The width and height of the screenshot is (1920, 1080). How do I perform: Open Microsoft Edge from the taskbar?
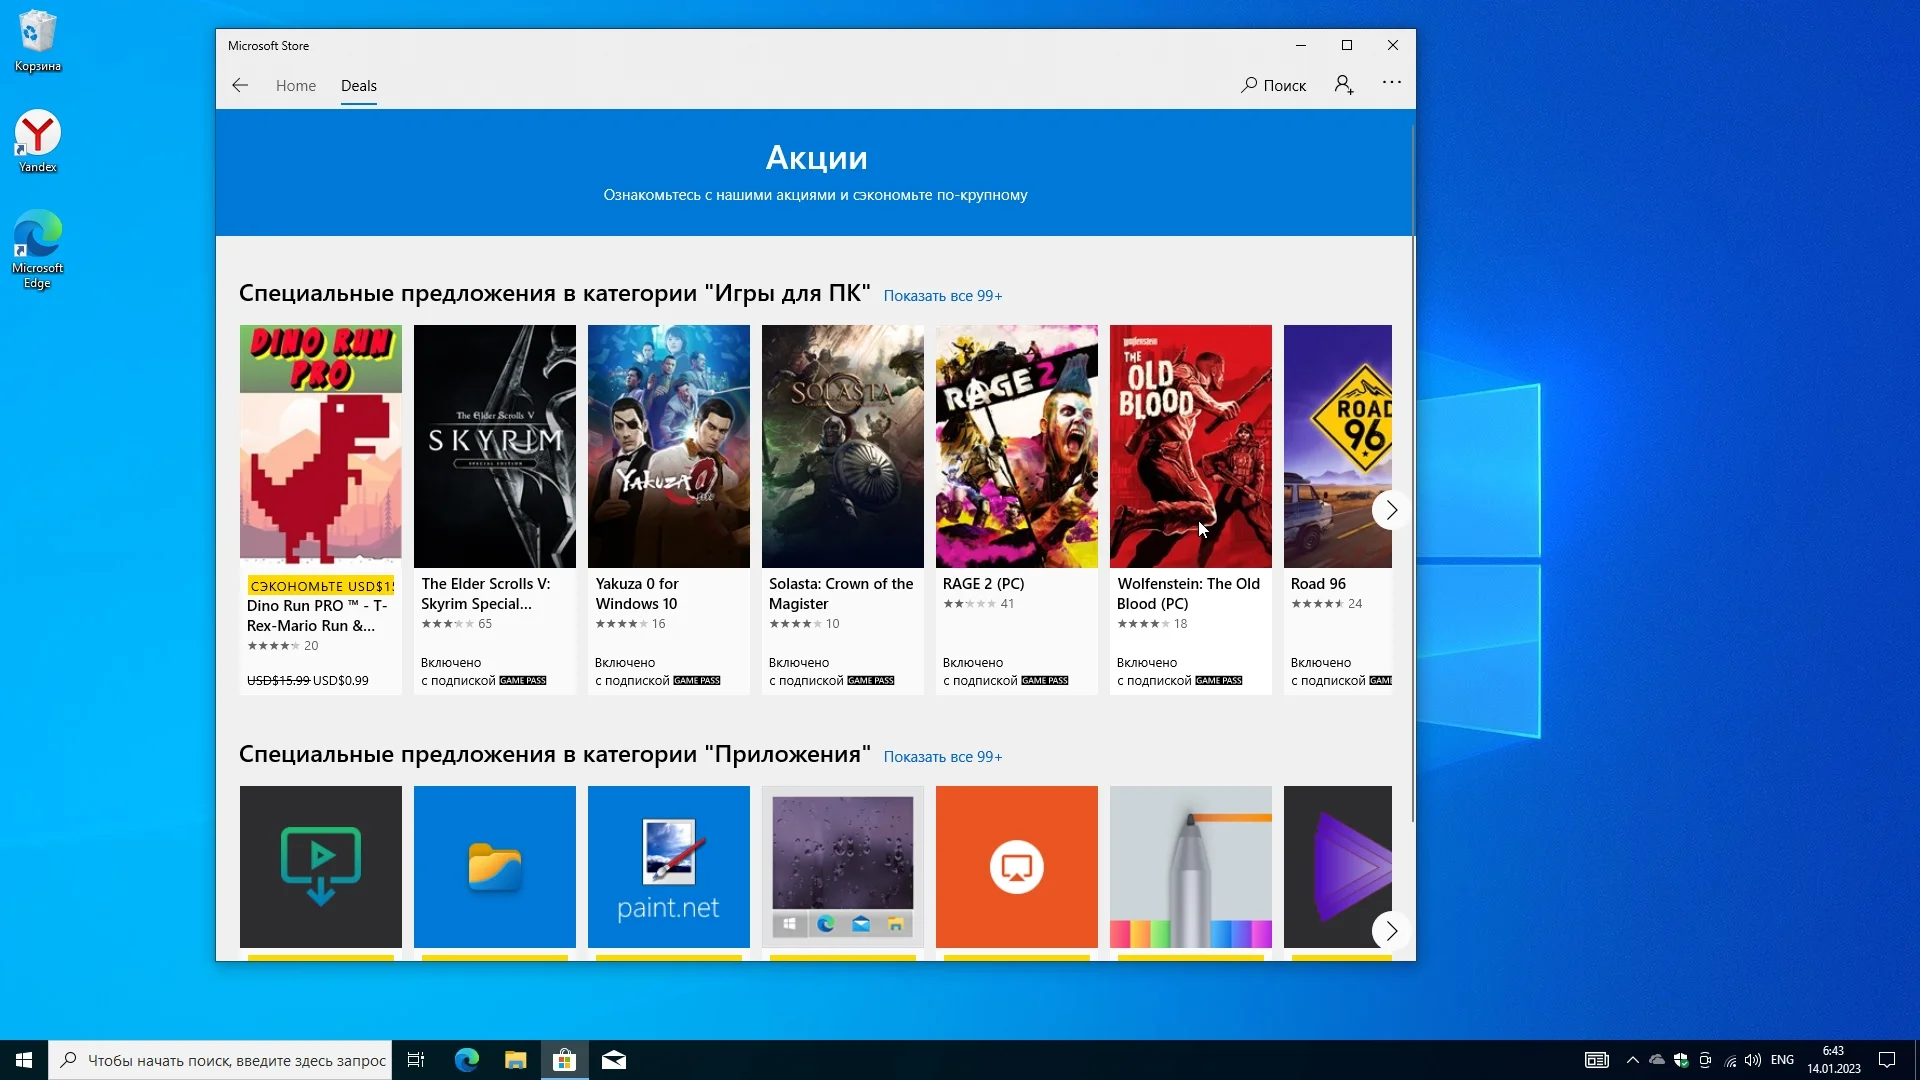(x=466, y=1060)
